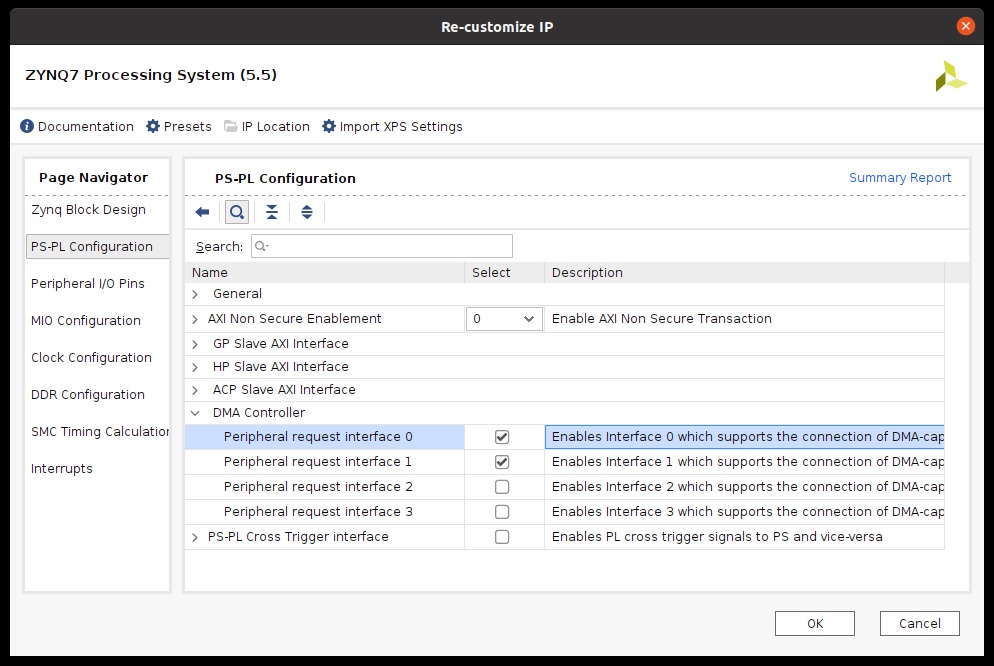Screen dimensions: 994x666
Task: Enable Peripheral request interface 2 checkbox
Action: (502, 487)
